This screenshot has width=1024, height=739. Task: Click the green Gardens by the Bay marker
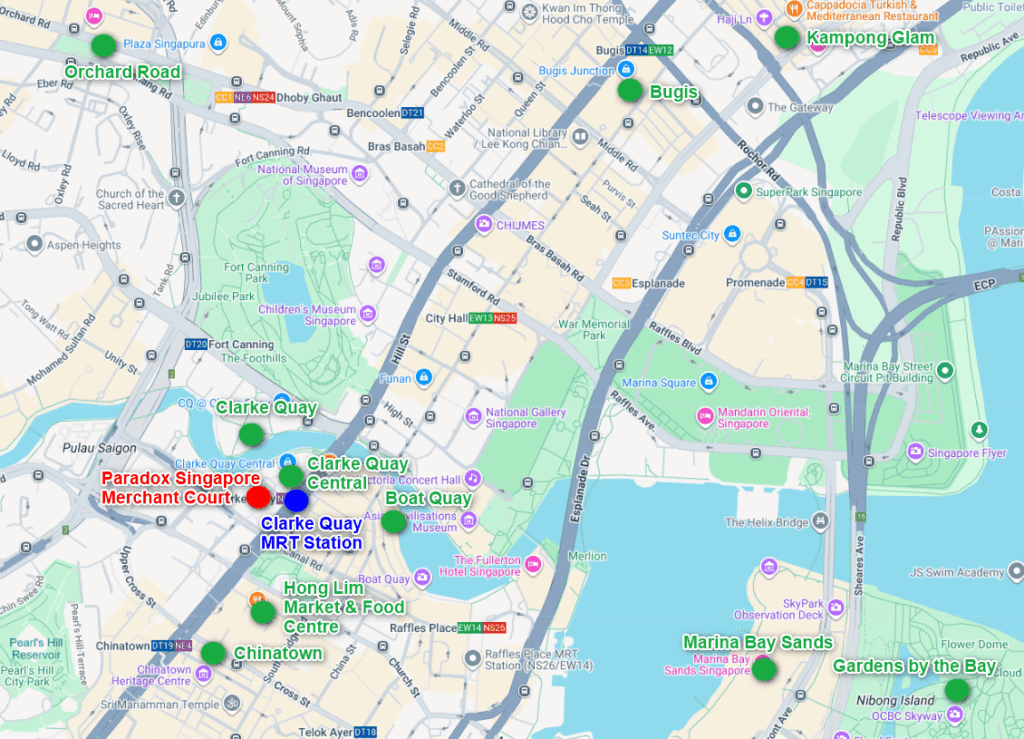click(957, 690)
